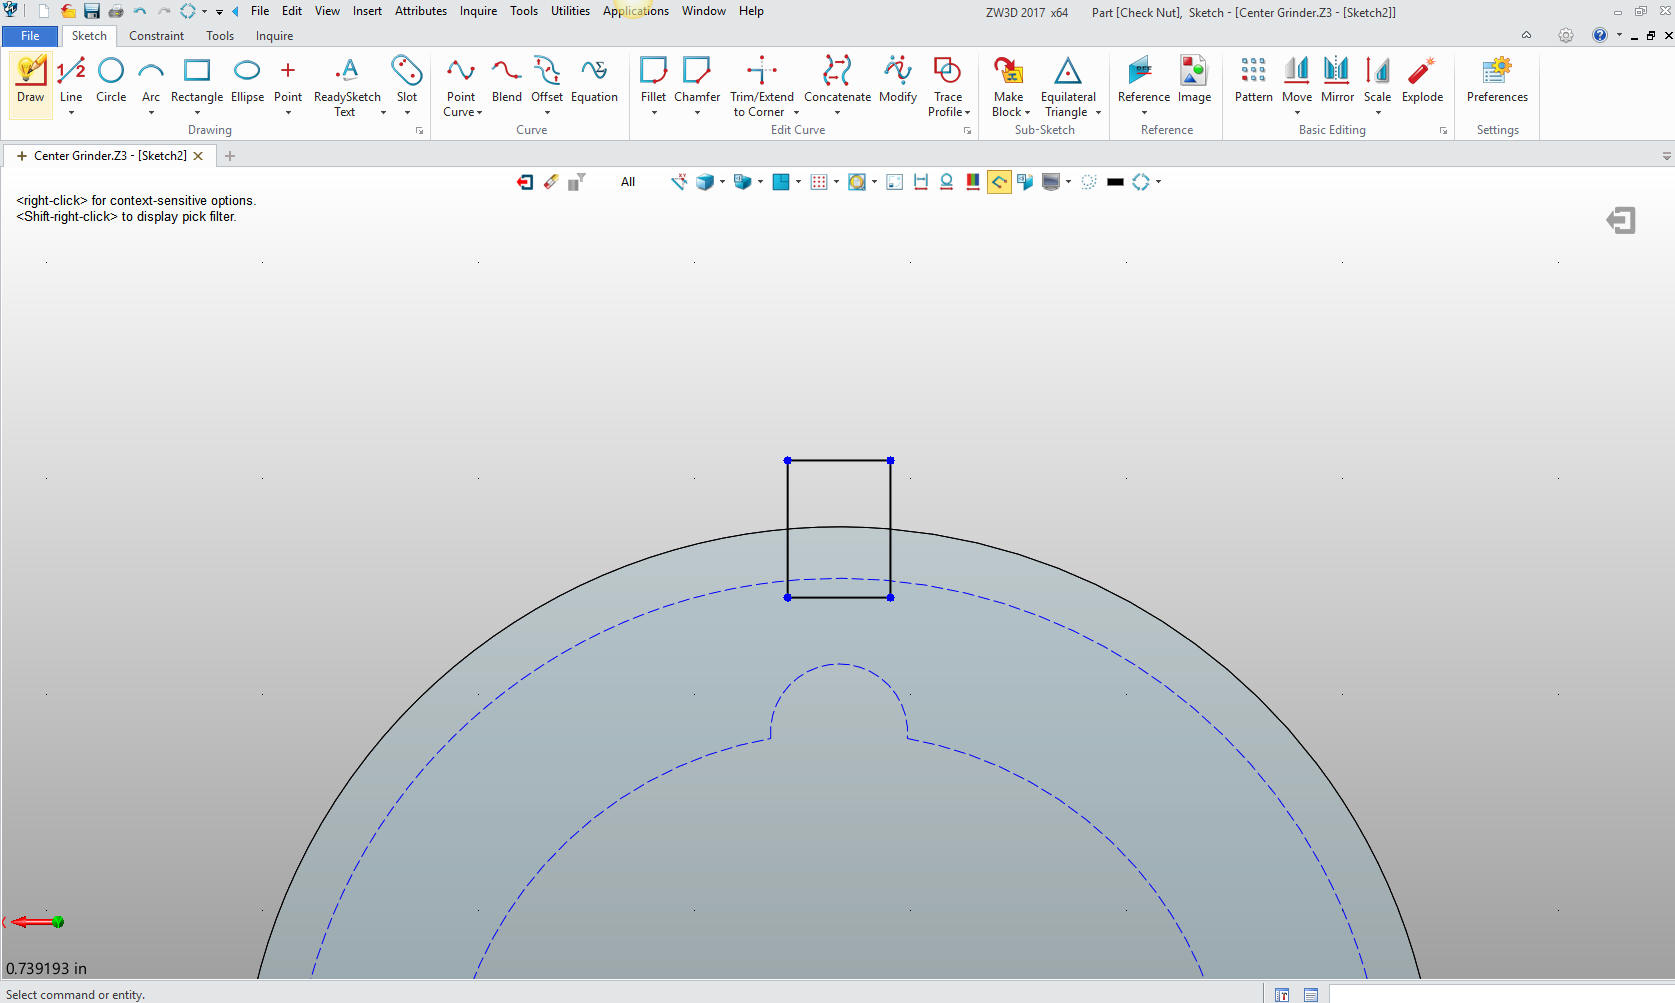
Task: Undo the last action
Action: pos(140,11)
